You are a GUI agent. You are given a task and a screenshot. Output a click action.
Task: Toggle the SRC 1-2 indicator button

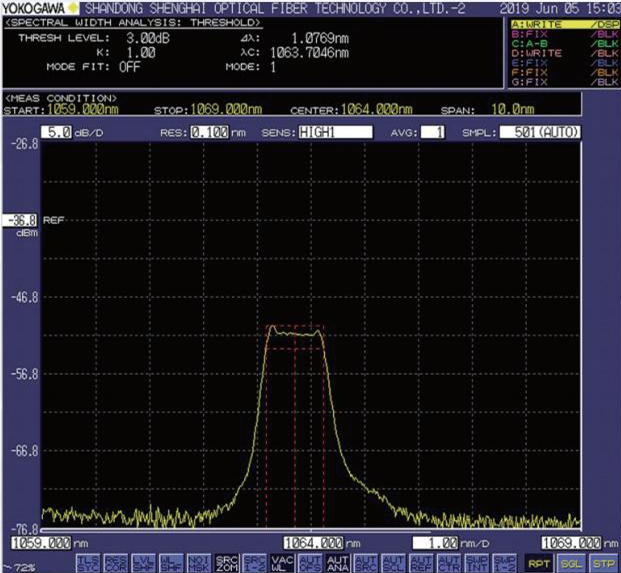coord(255,563)
